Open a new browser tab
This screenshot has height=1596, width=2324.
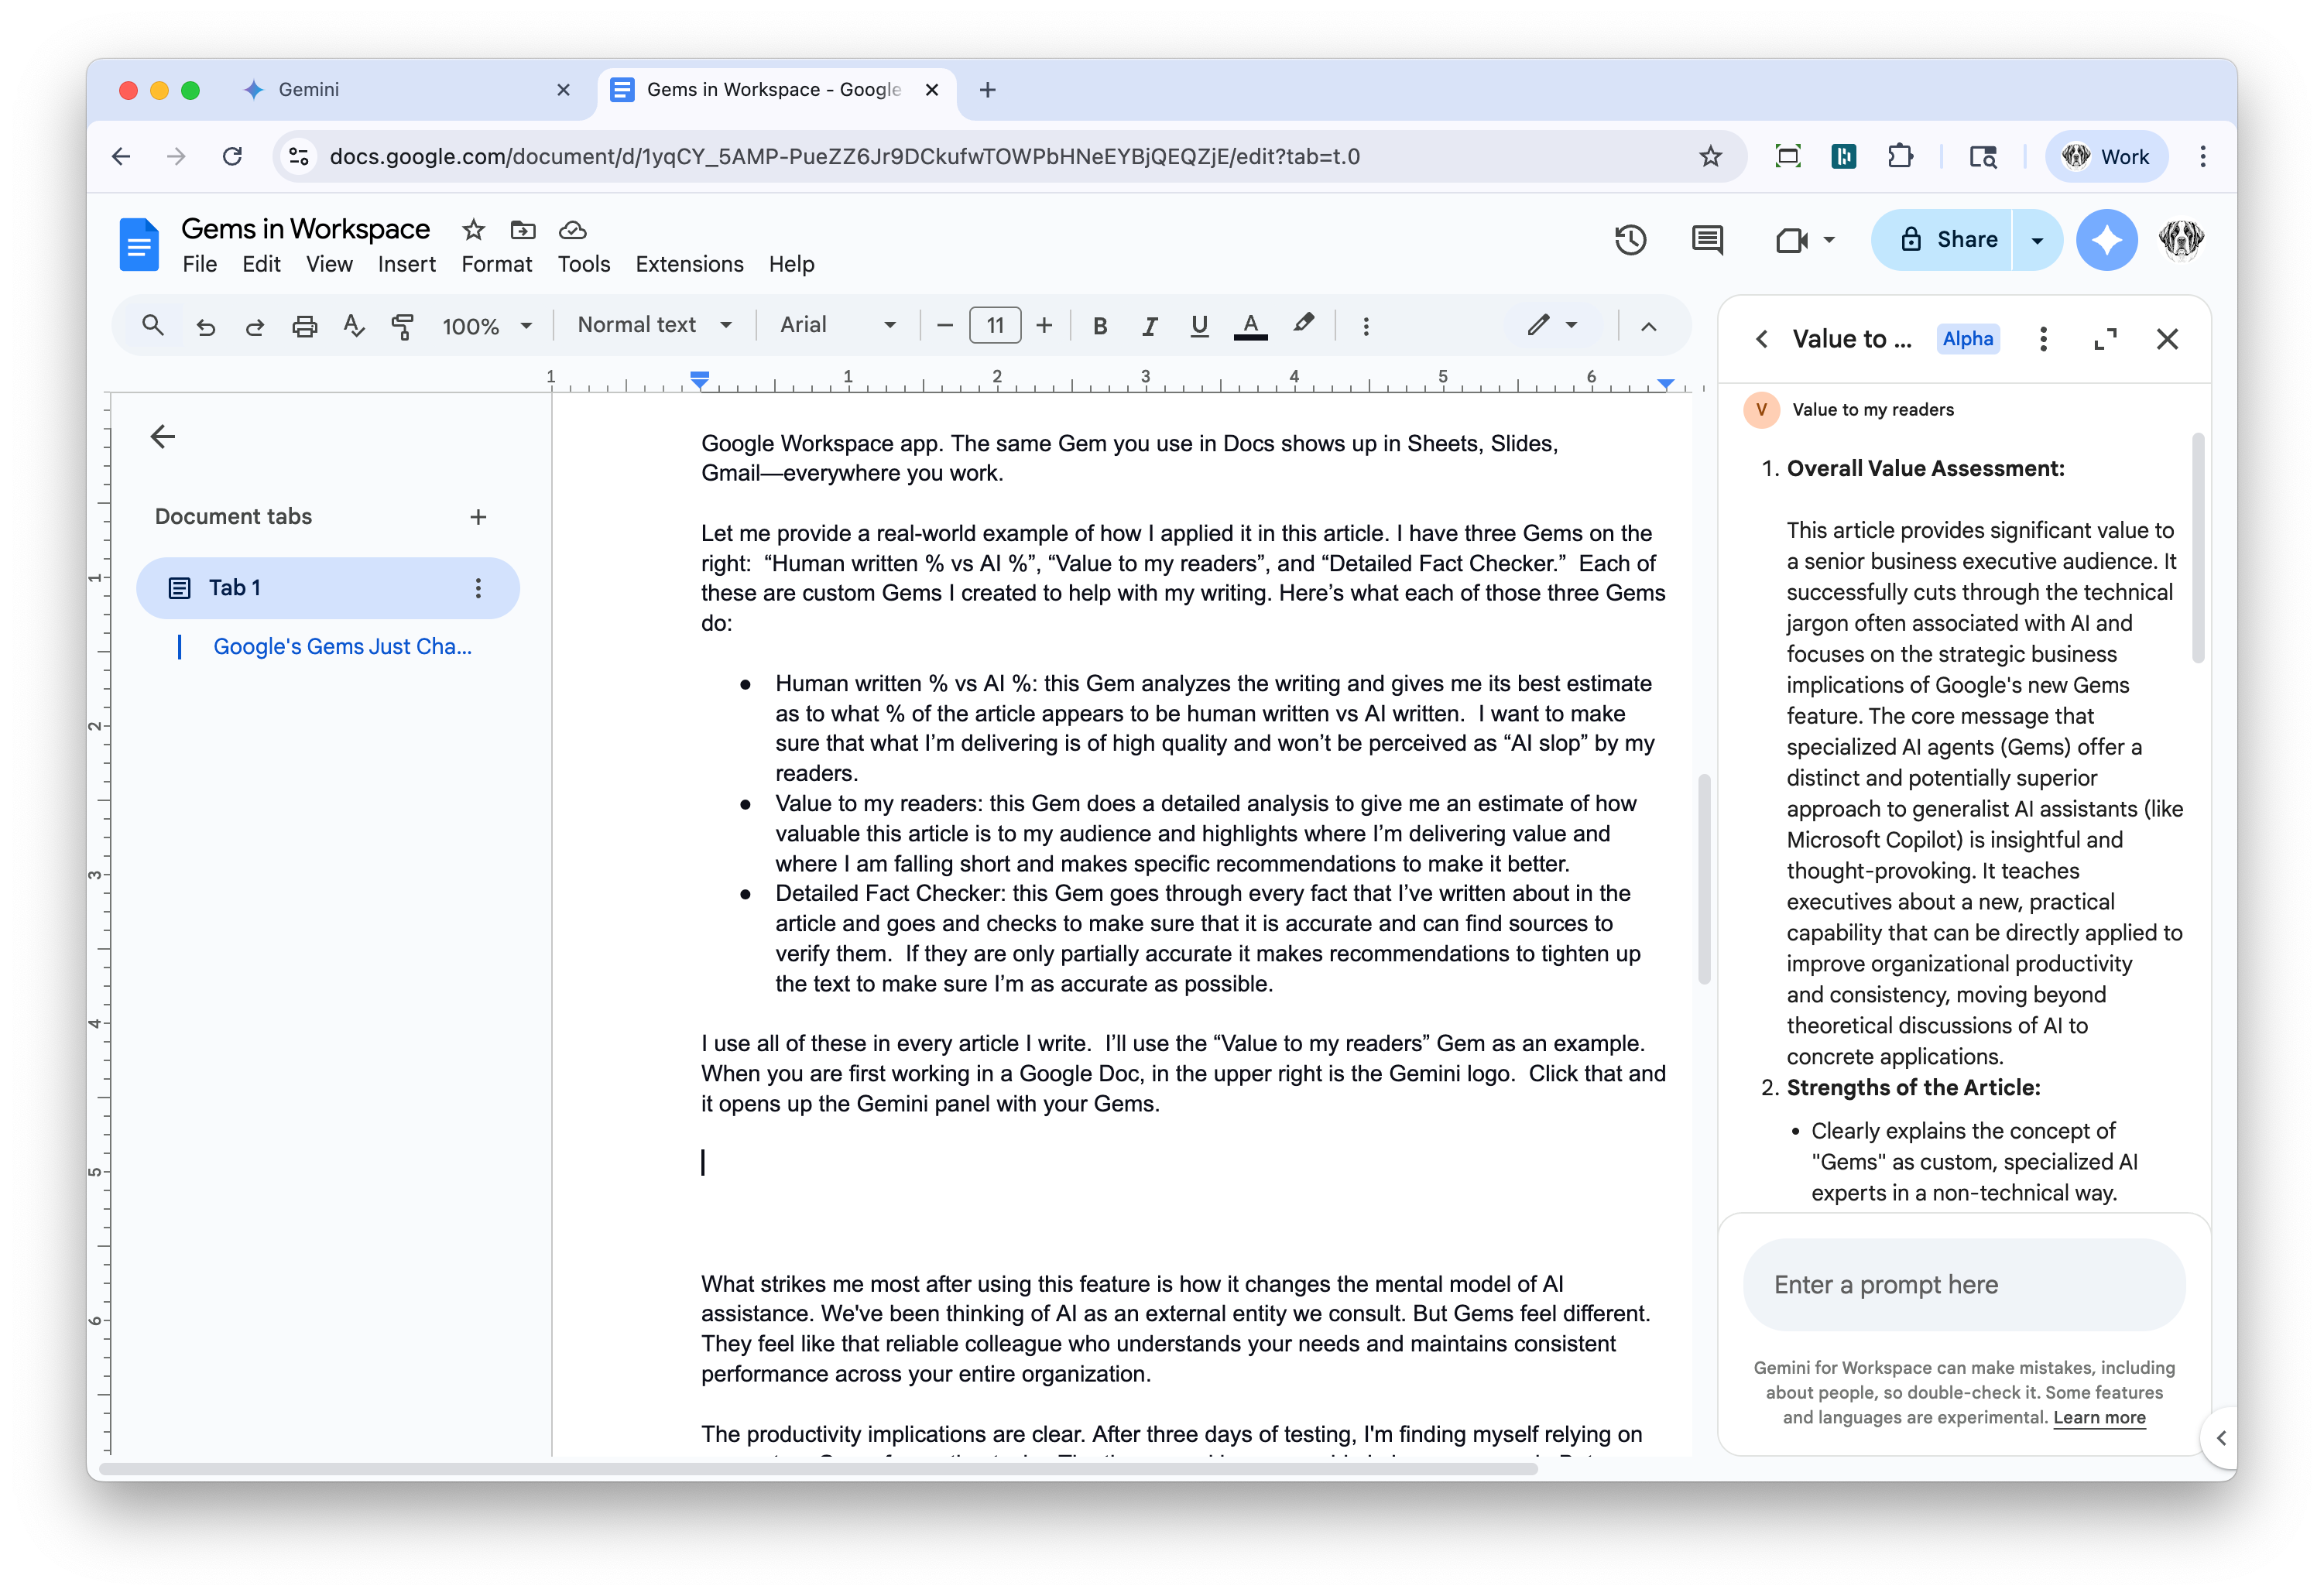tap(987, 90)
